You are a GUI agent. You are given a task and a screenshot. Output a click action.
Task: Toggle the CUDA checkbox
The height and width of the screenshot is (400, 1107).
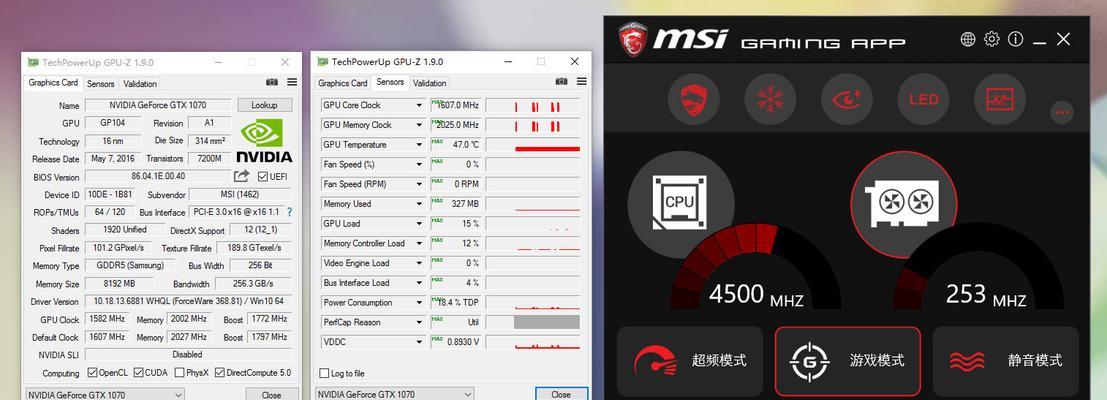pos(138,372)
